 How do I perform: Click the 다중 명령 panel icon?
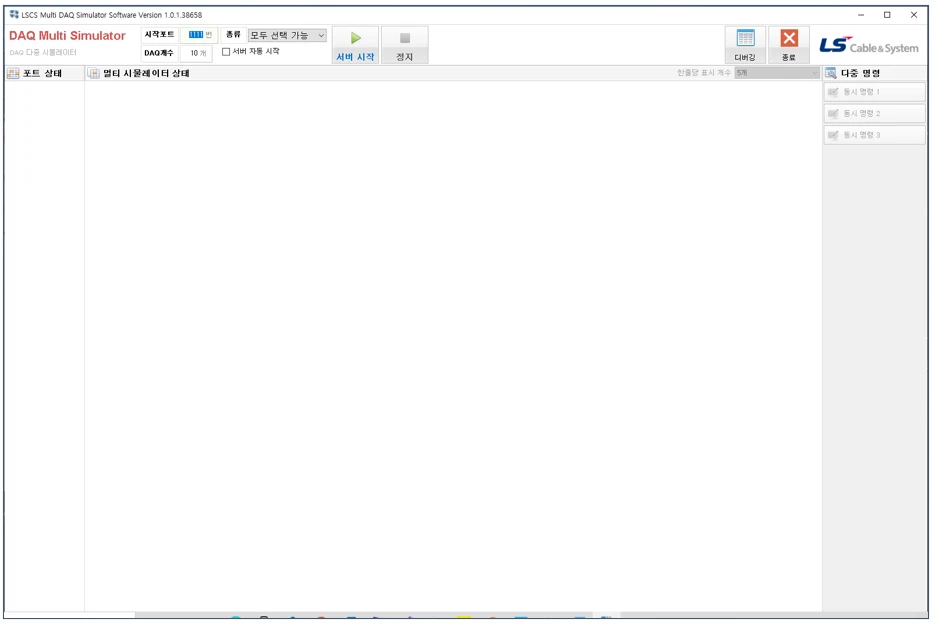click(x=831, y=73)
